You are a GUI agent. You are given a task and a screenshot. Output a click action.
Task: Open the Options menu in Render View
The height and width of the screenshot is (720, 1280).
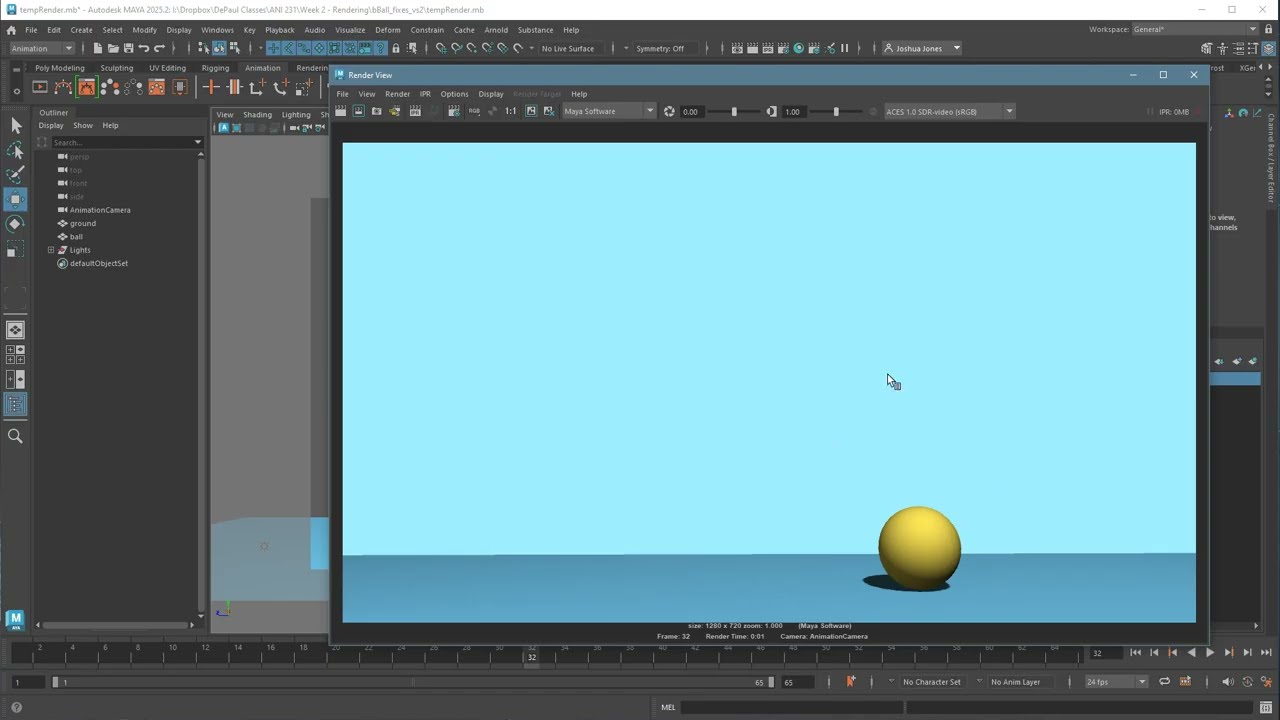click(454, 94)
